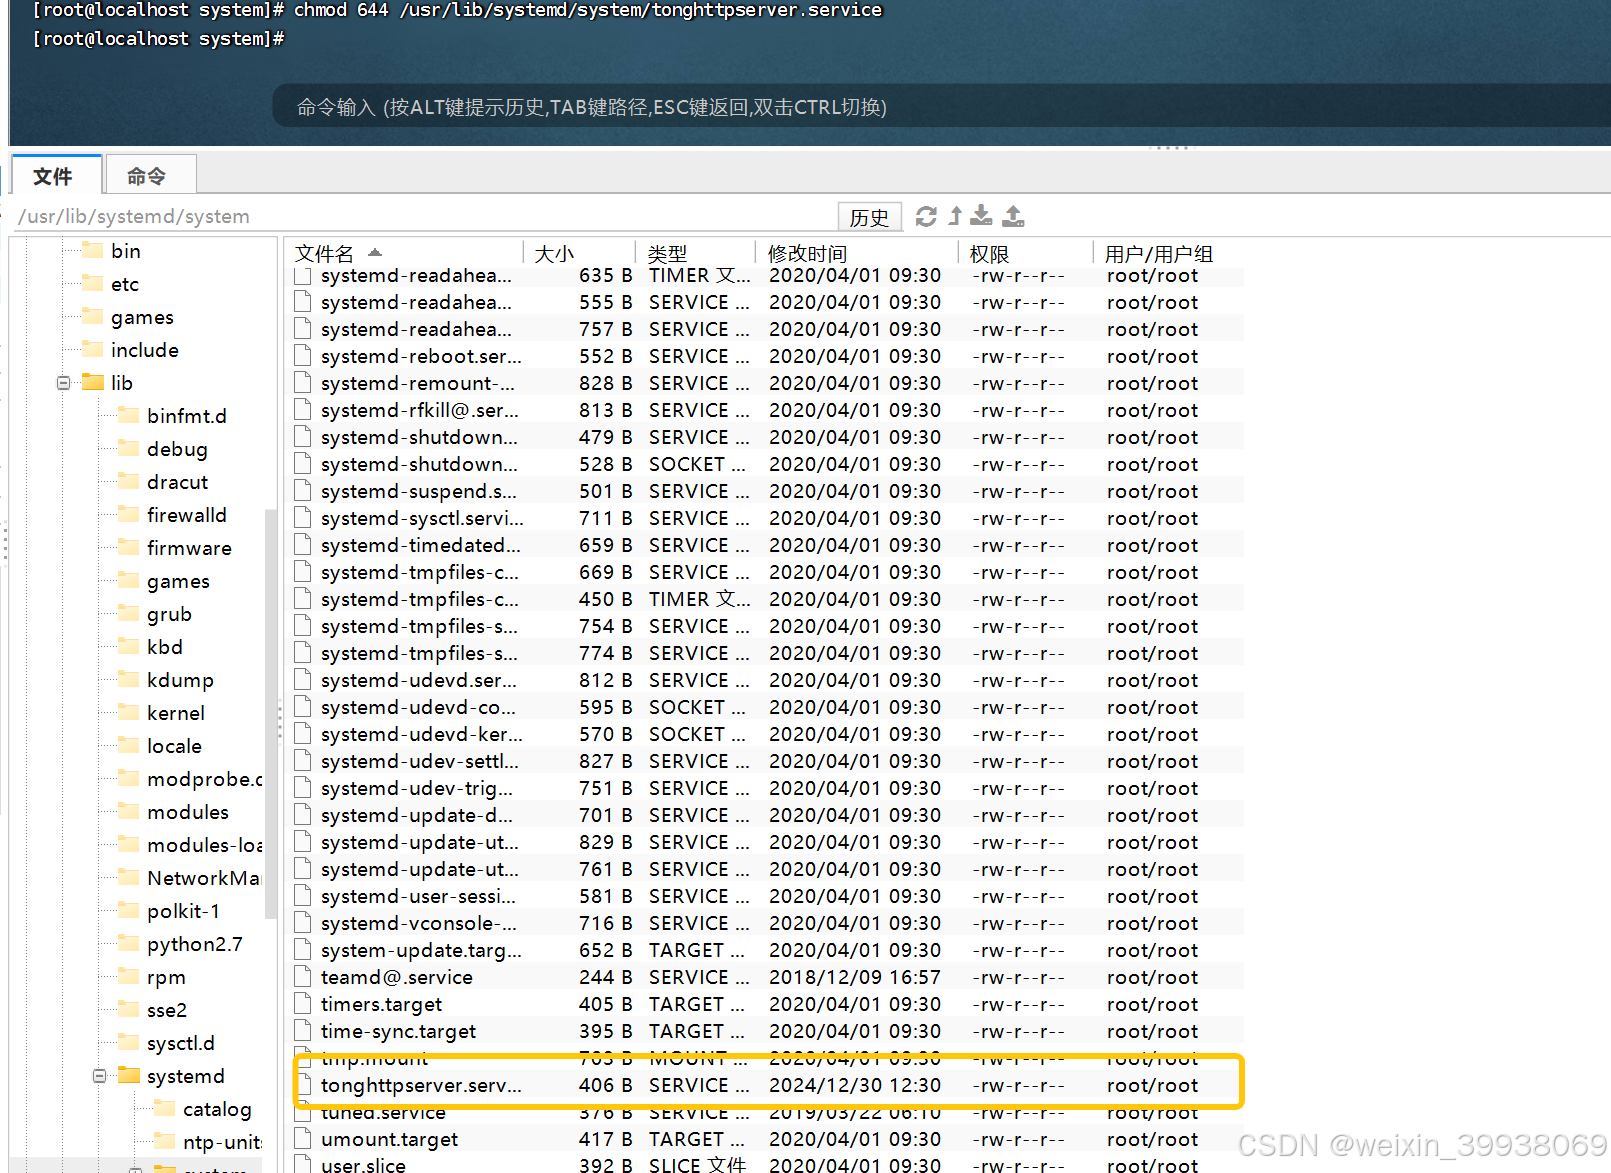This screenshot has width=1611, height=1173.
Task: Select the teamd@.service file icon
Action: point(302,977)
